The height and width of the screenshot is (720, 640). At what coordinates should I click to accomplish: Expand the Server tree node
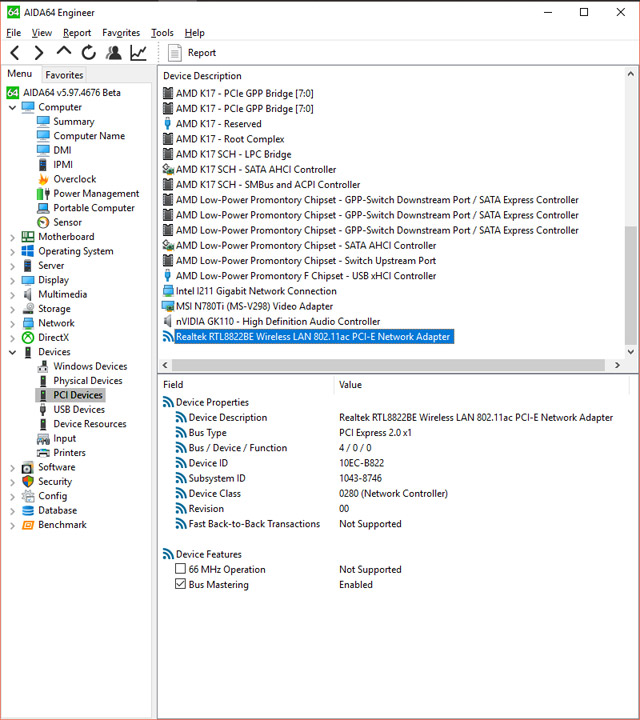pyautogui.click(x=12, y=266)
